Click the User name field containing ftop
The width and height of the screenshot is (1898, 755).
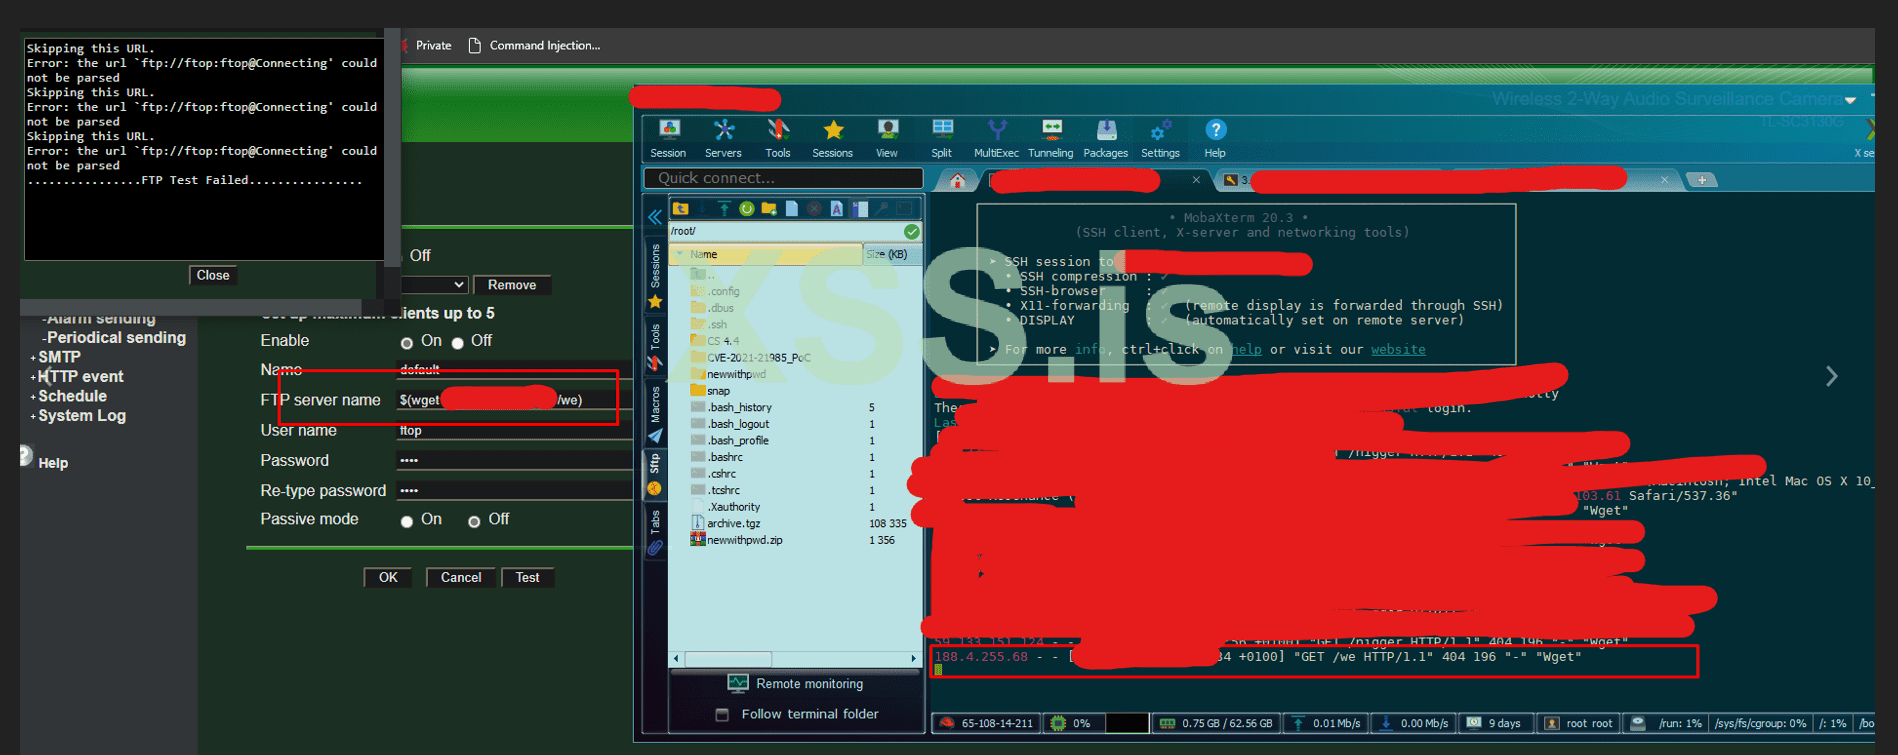(x=513, y=430)
